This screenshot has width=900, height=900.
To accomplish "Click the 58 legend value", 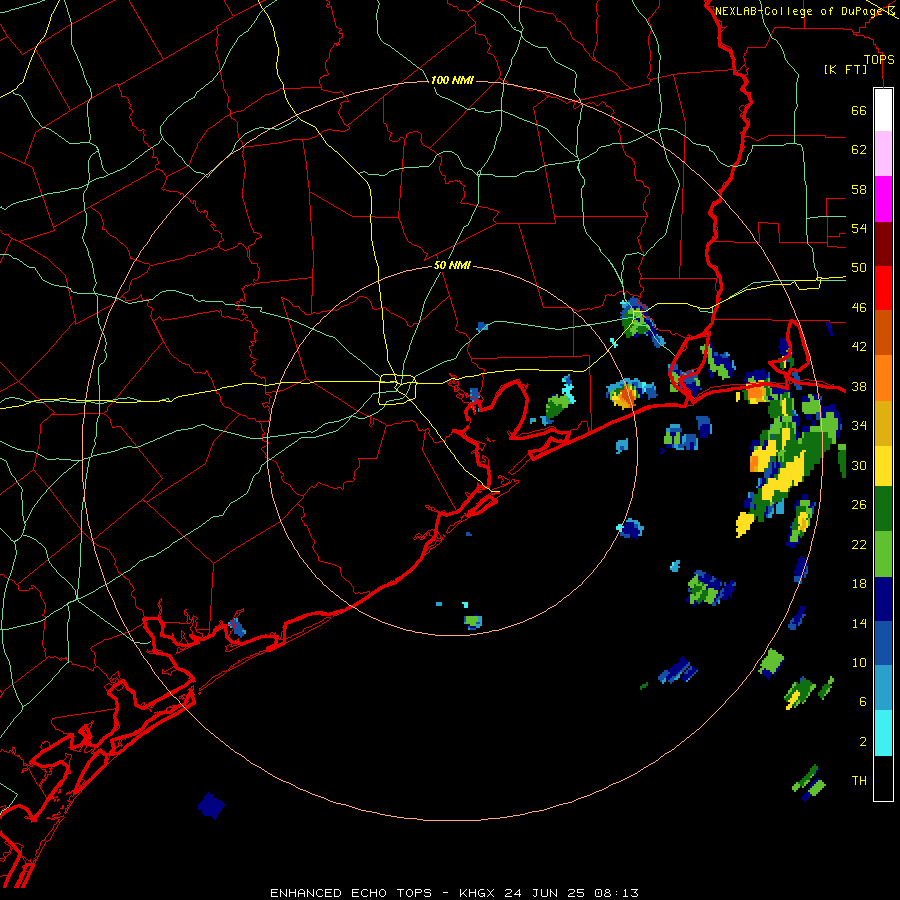I will (x=859, y=189).
